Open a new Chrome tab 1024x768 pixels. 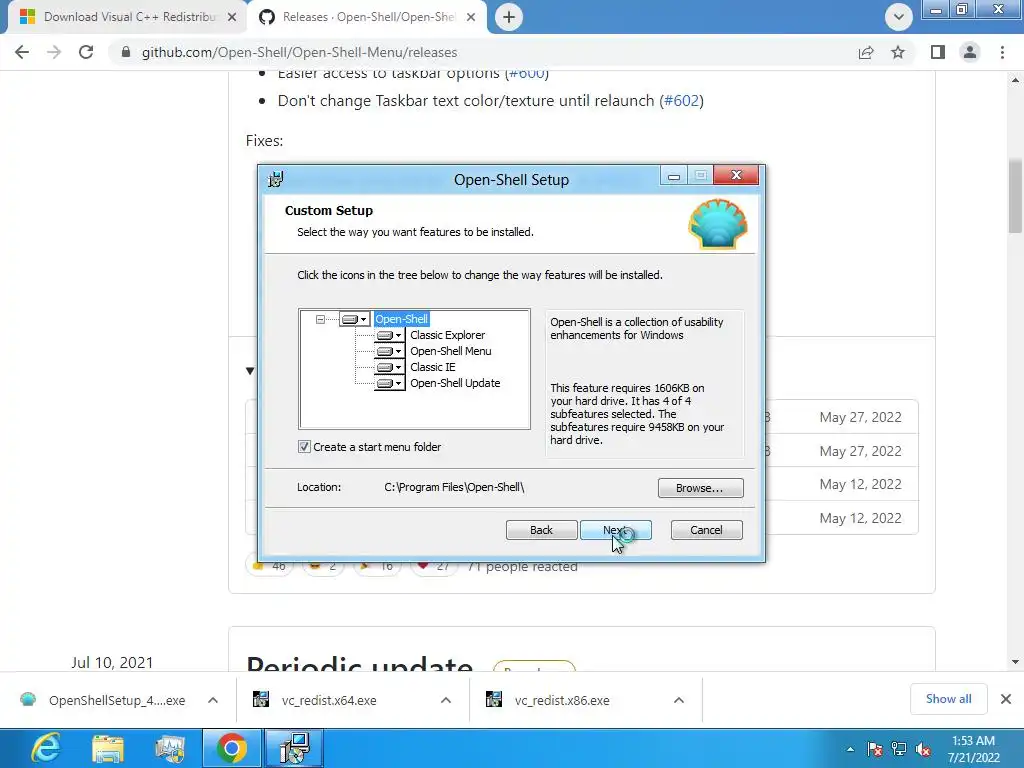click(509, 17)
